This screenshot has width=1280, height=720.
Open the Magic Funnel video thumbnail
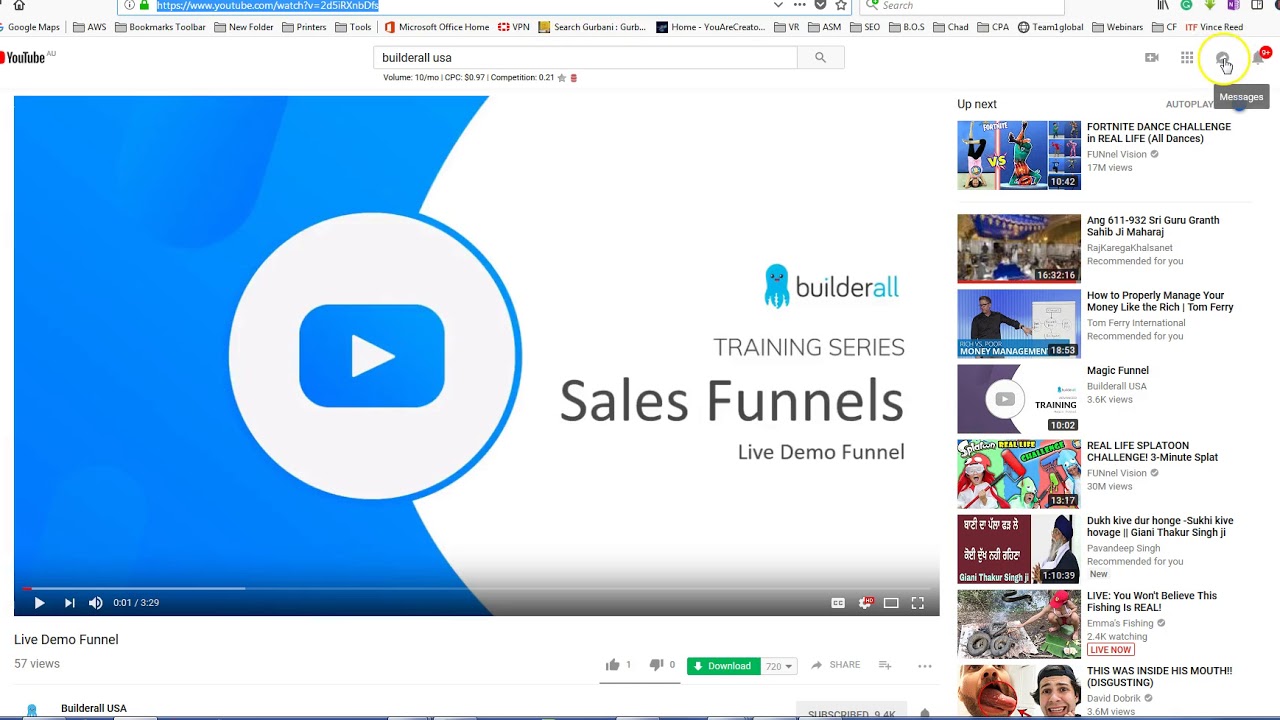(x=1019, y=398)
